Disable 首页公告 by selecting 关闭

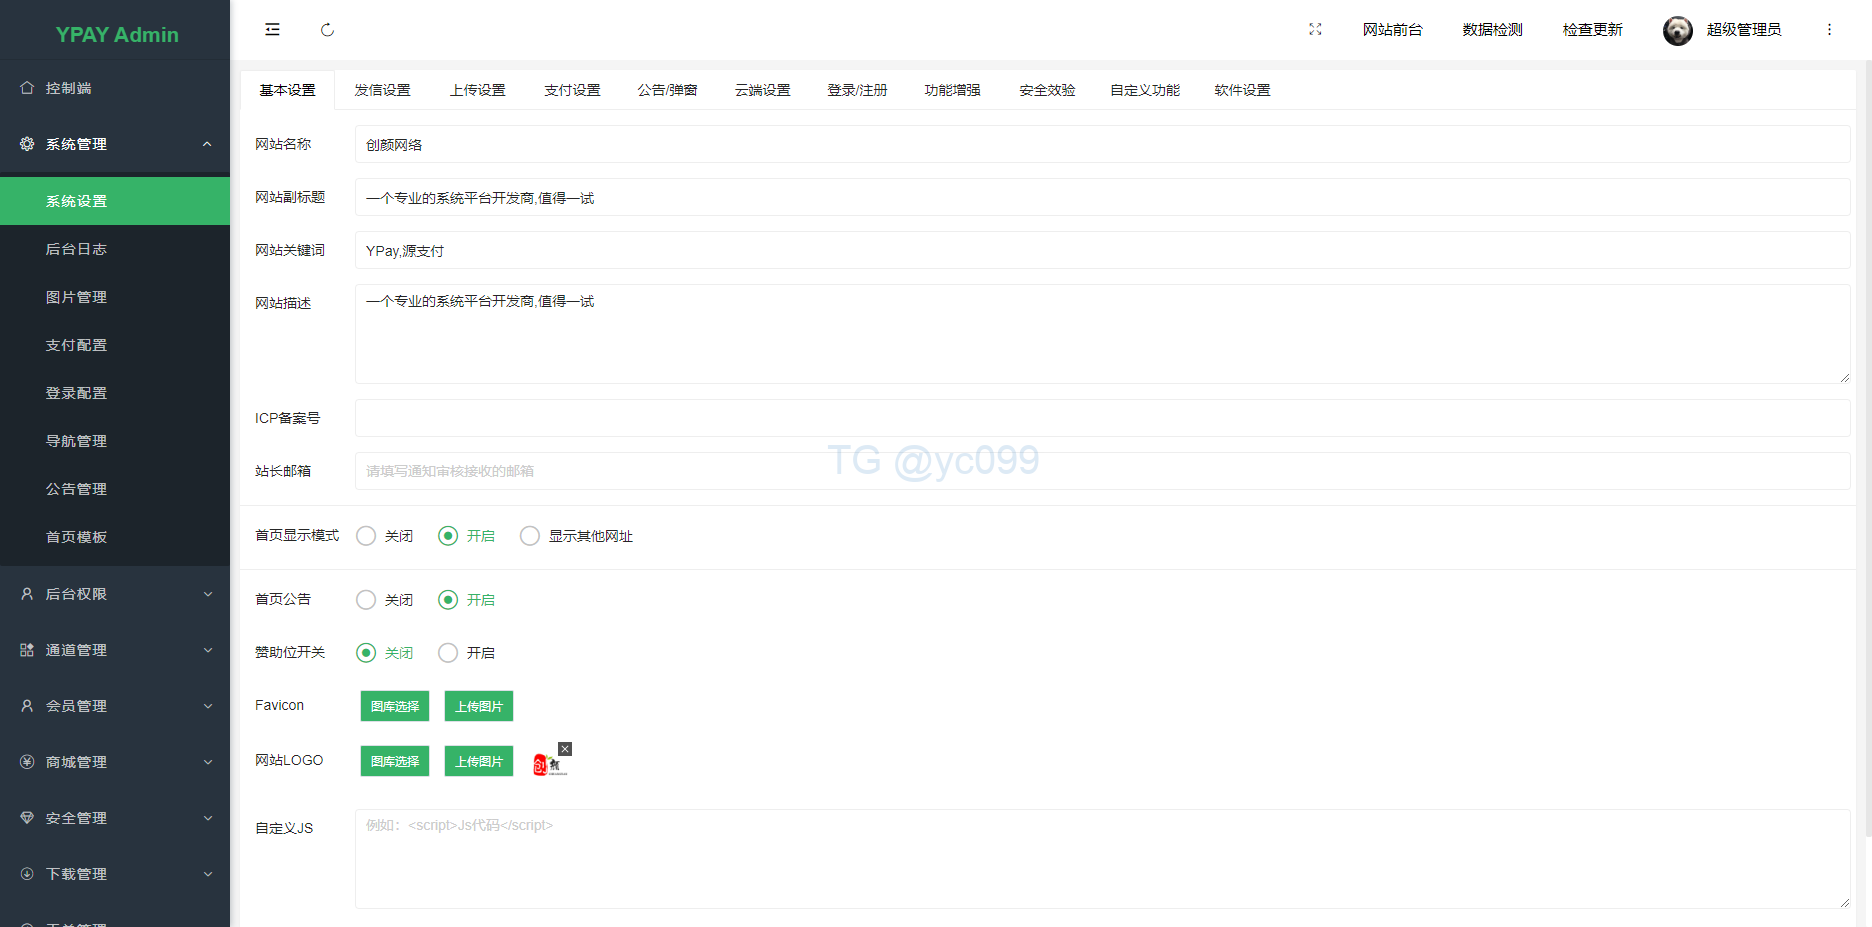[x=366, y=599]
